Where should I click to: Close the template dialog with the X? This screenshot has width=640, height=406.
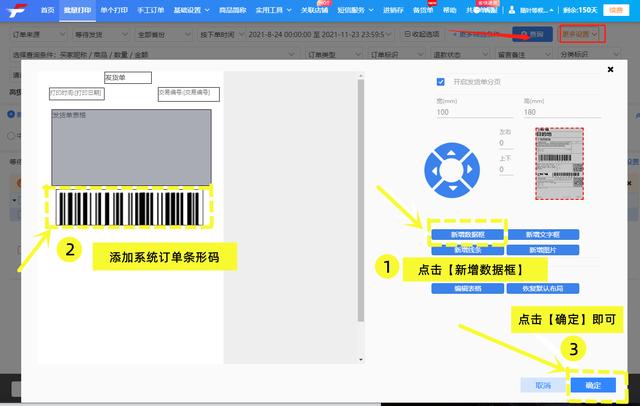click(x=610, y=69)
